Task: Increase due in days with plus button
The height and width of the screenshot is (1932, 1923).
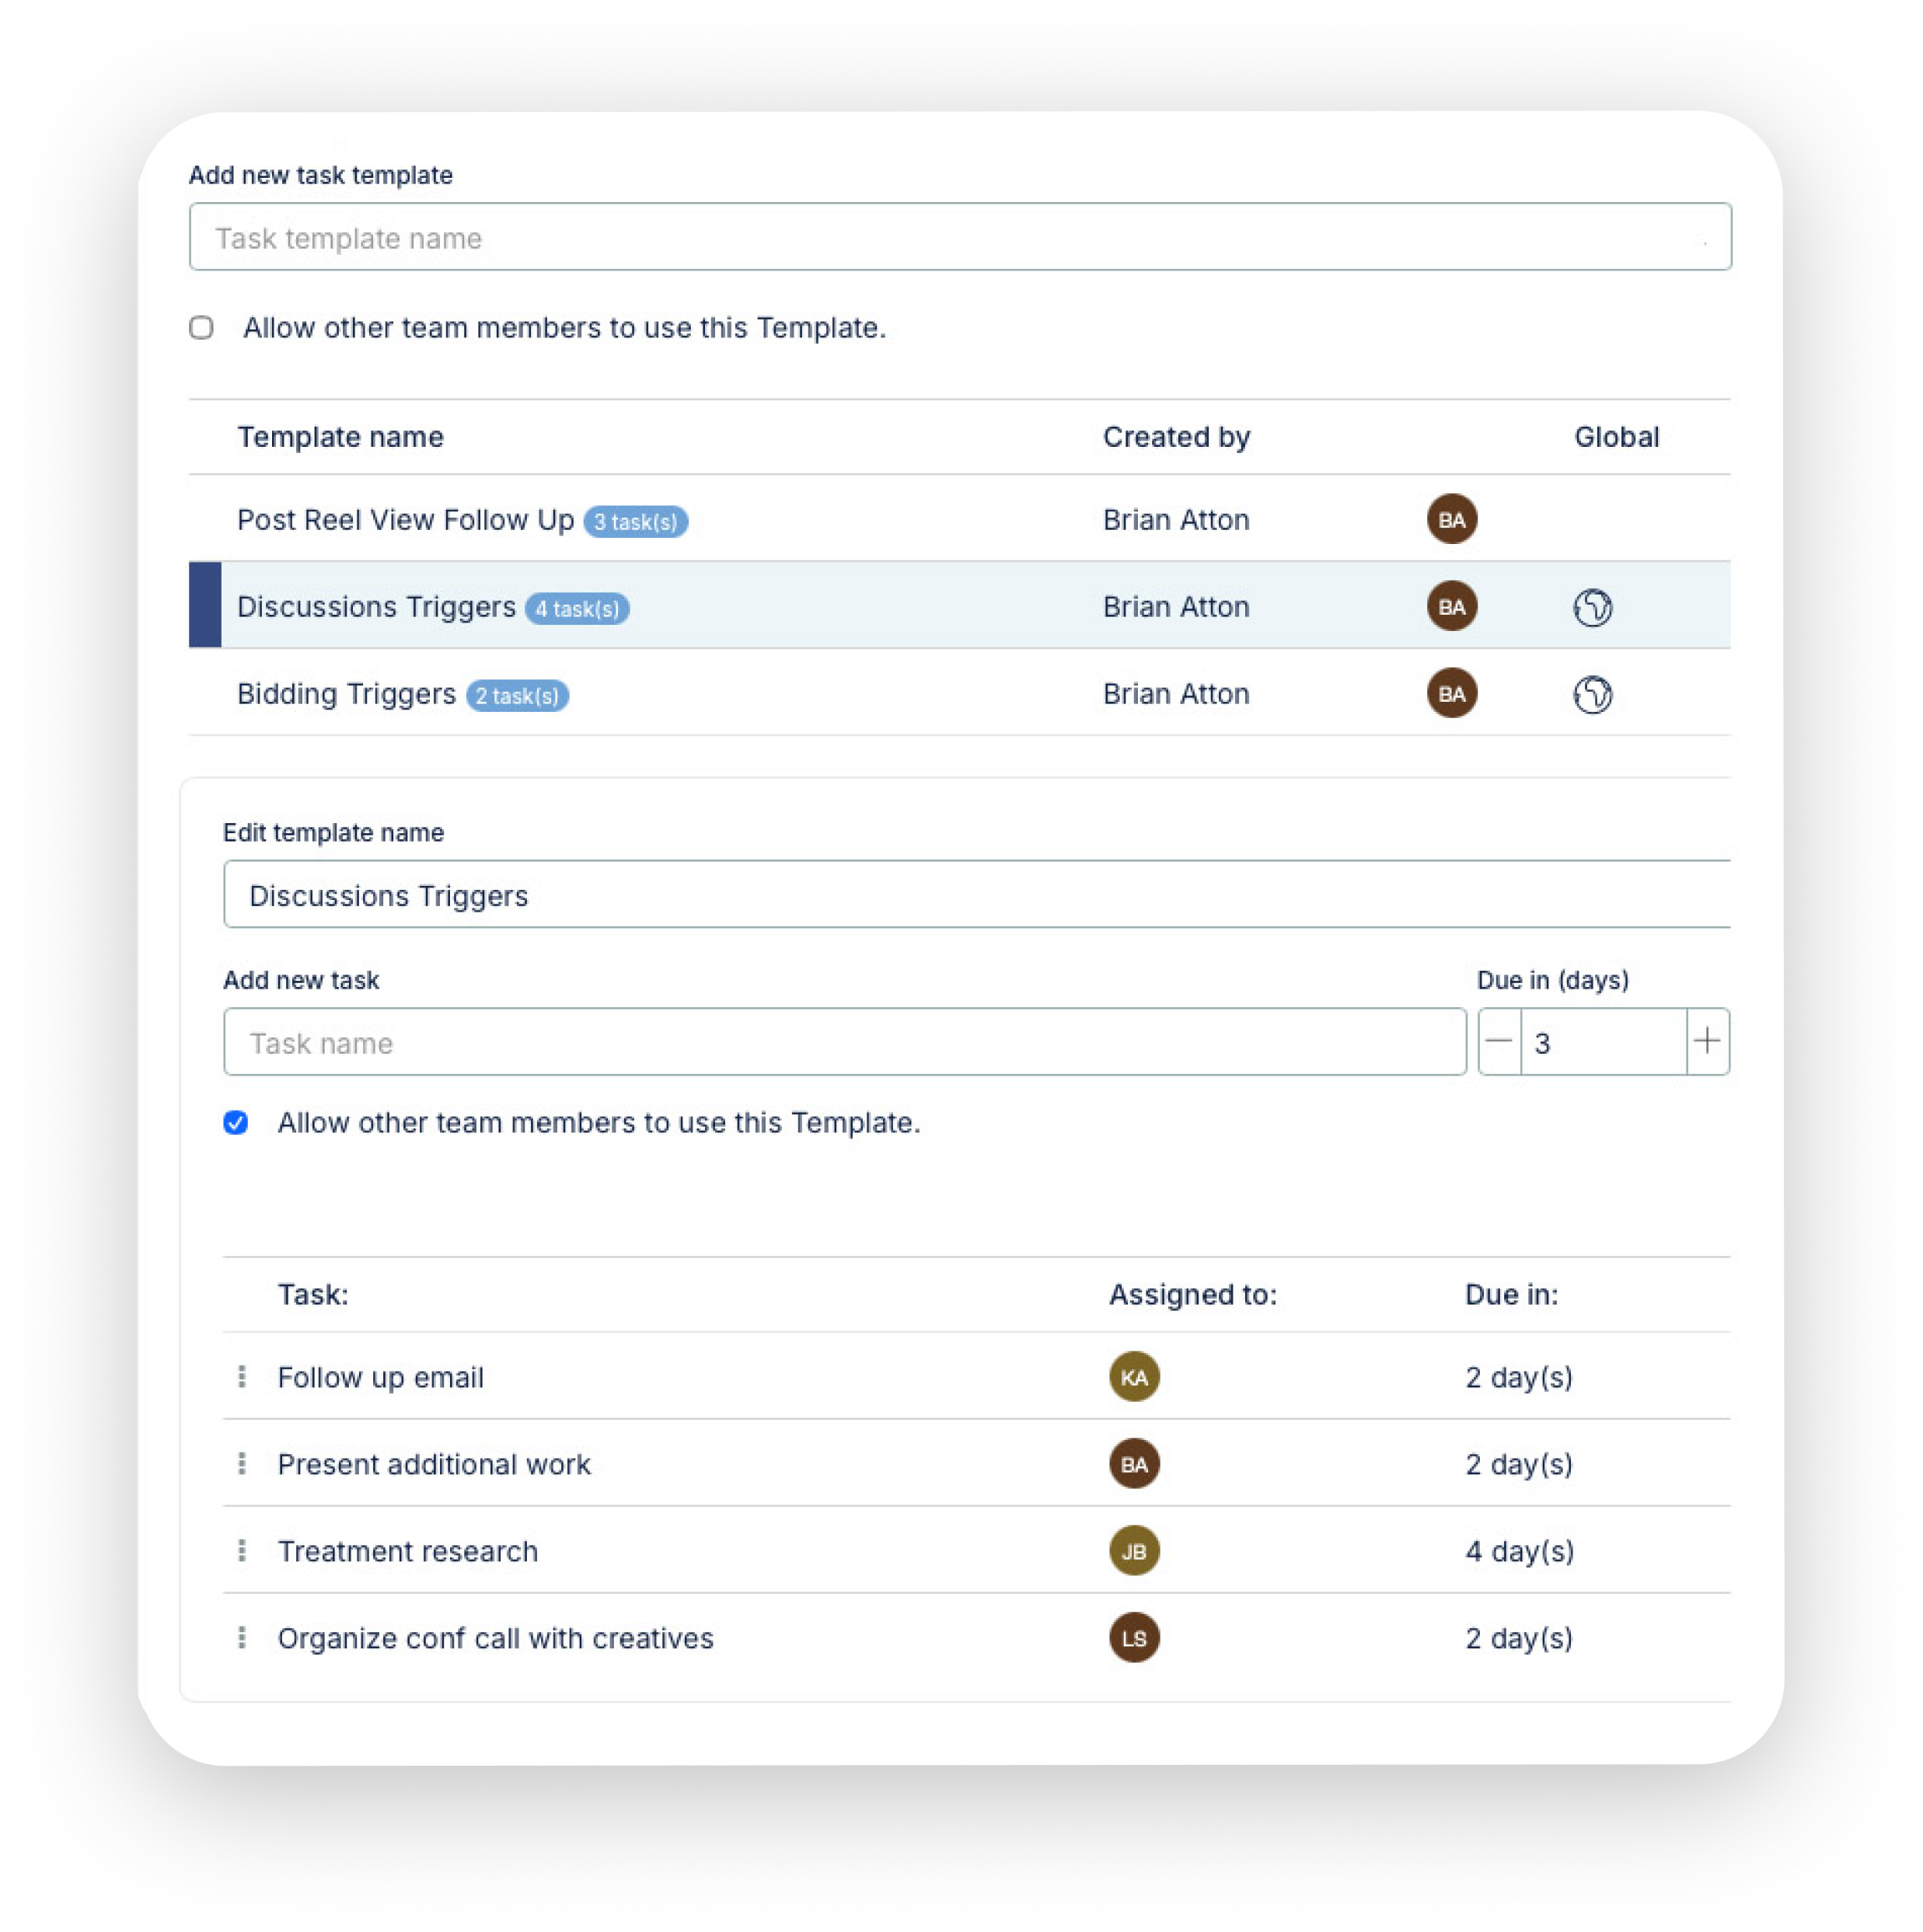Action: [x=1708, y=1042]
